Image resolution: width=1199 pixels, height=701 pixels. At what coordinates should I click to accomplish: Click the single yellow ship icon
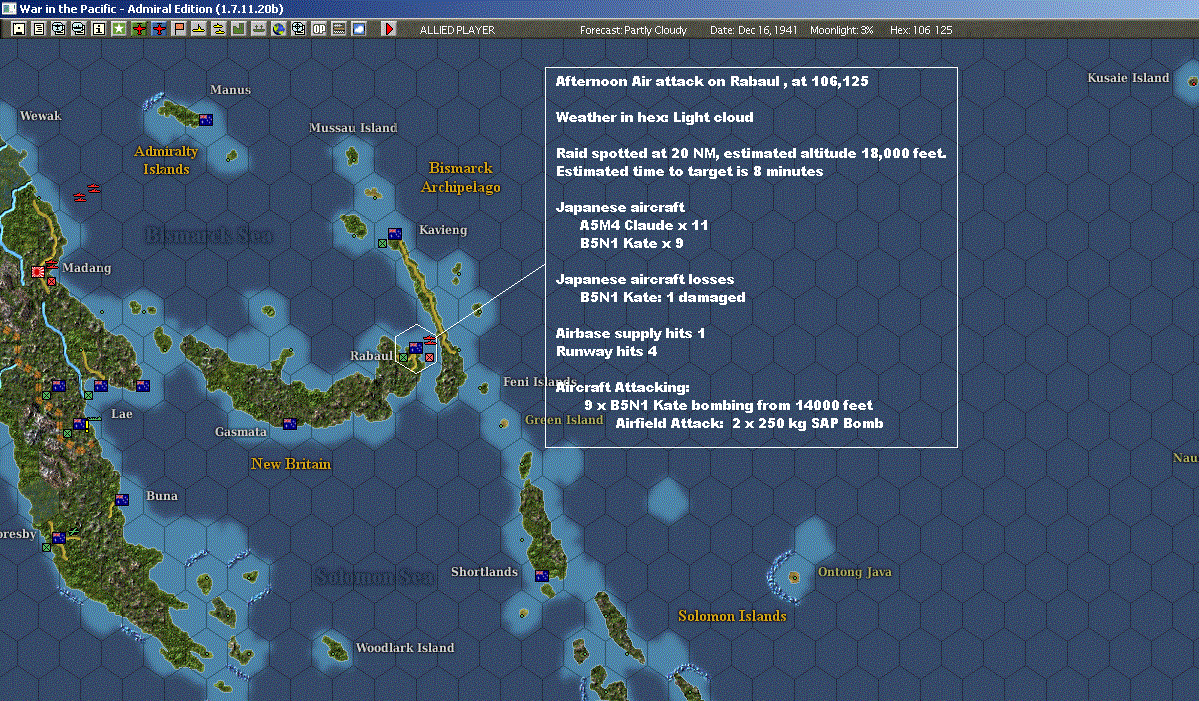coord(199,29)
